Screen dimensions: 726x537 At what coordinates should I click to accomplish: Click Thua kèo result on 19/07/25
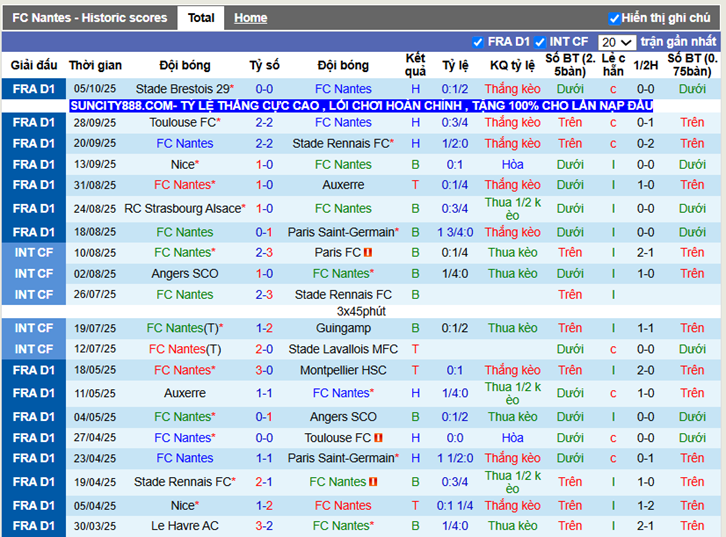click(513, 328)
